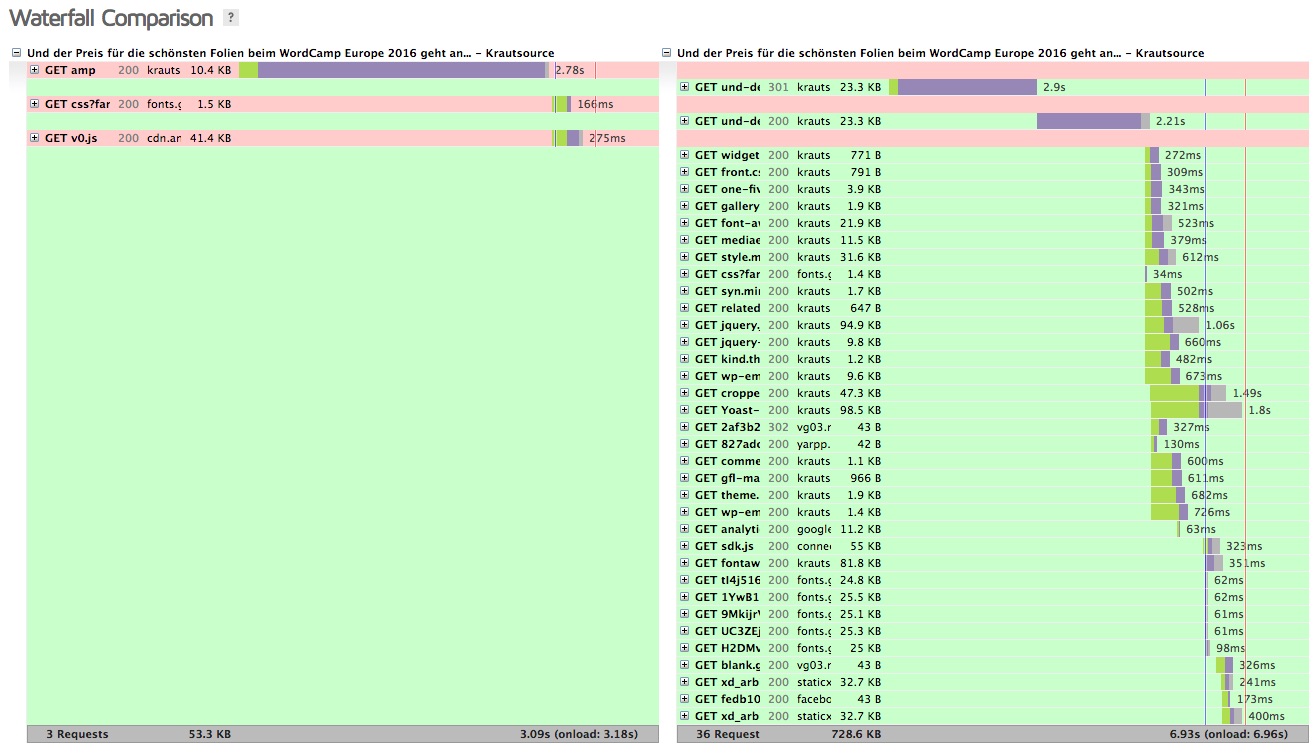Image resolution: width=1313 pixels, height=755 pixels.
Task: Expand the GET fedb10 request row
Action: (x=685, y=699)
